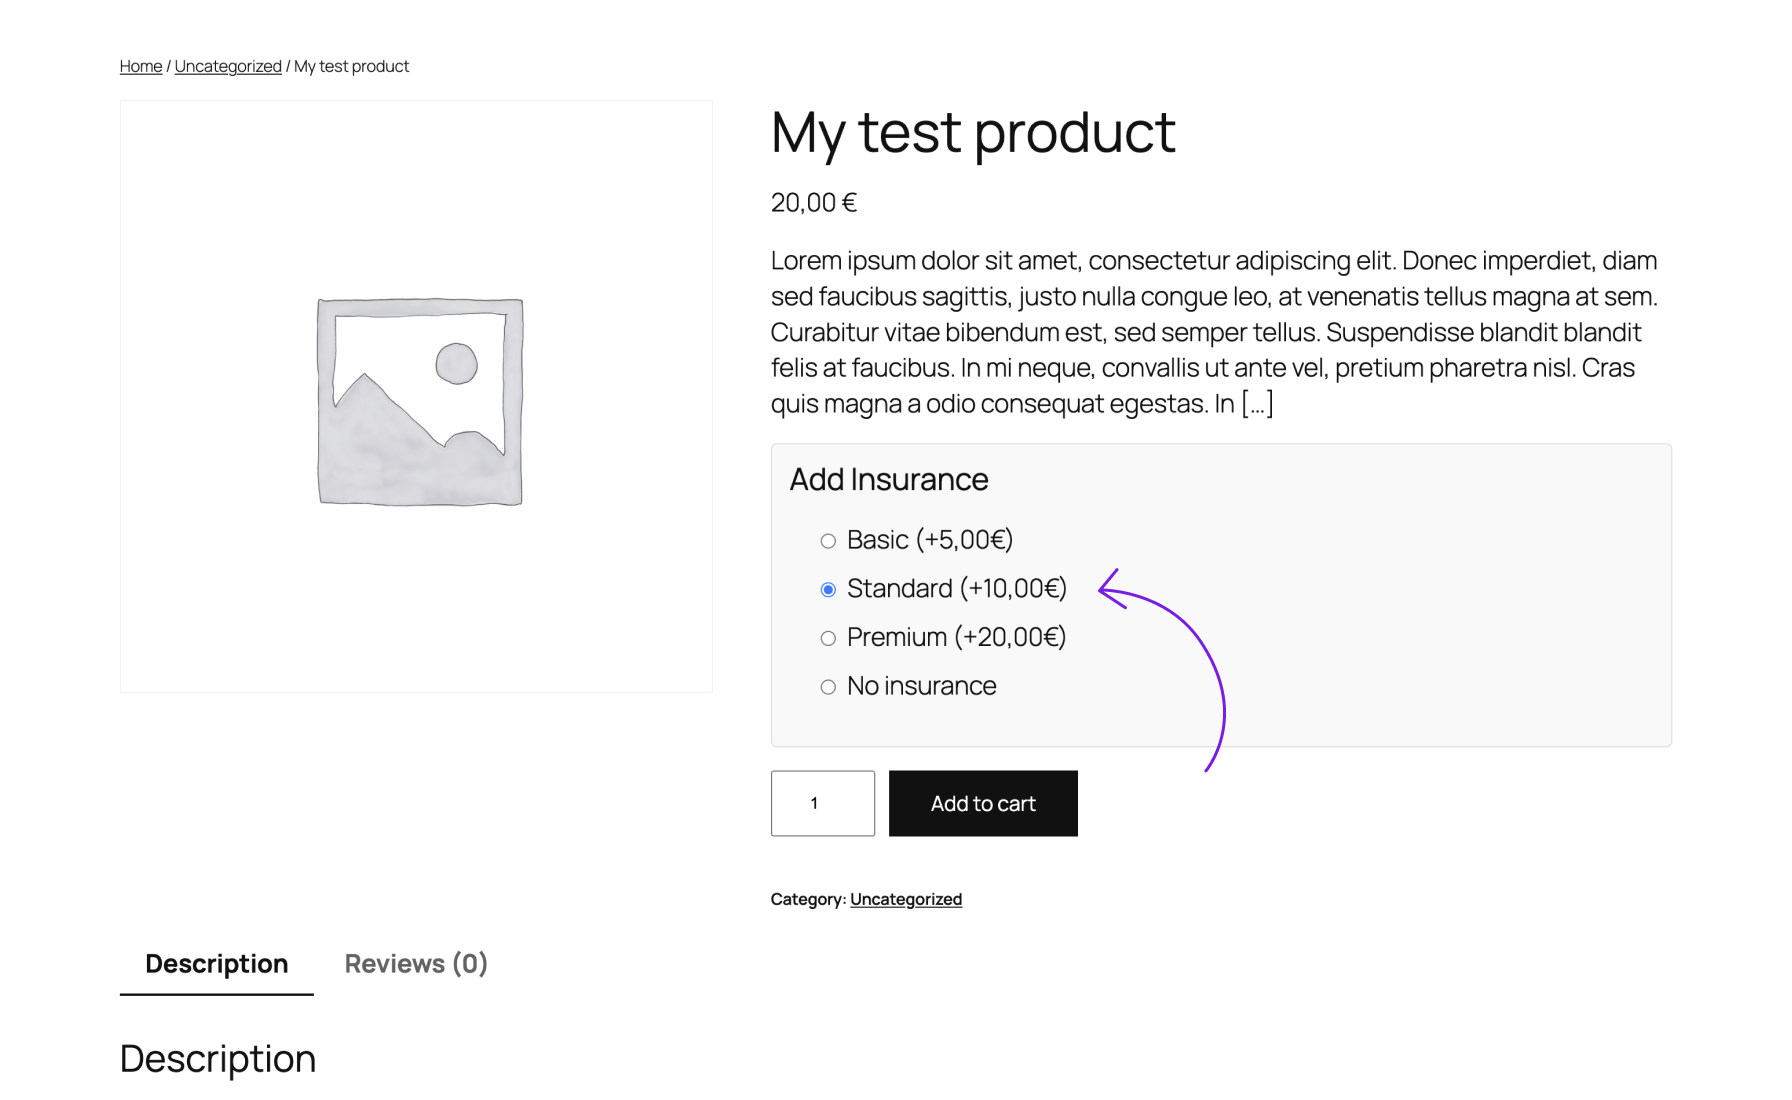Choose No insurance
This screenshot has width=1792, height=1100.
pos(827,686)
